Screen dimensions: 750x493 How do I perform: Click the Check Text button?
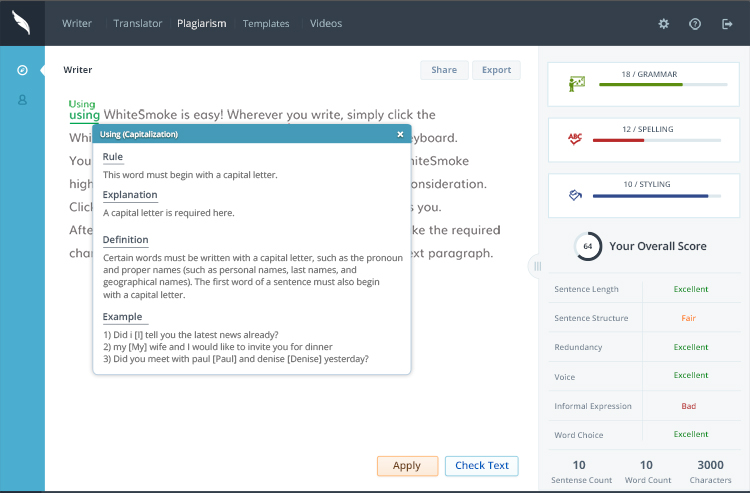(x=481, y=466)
